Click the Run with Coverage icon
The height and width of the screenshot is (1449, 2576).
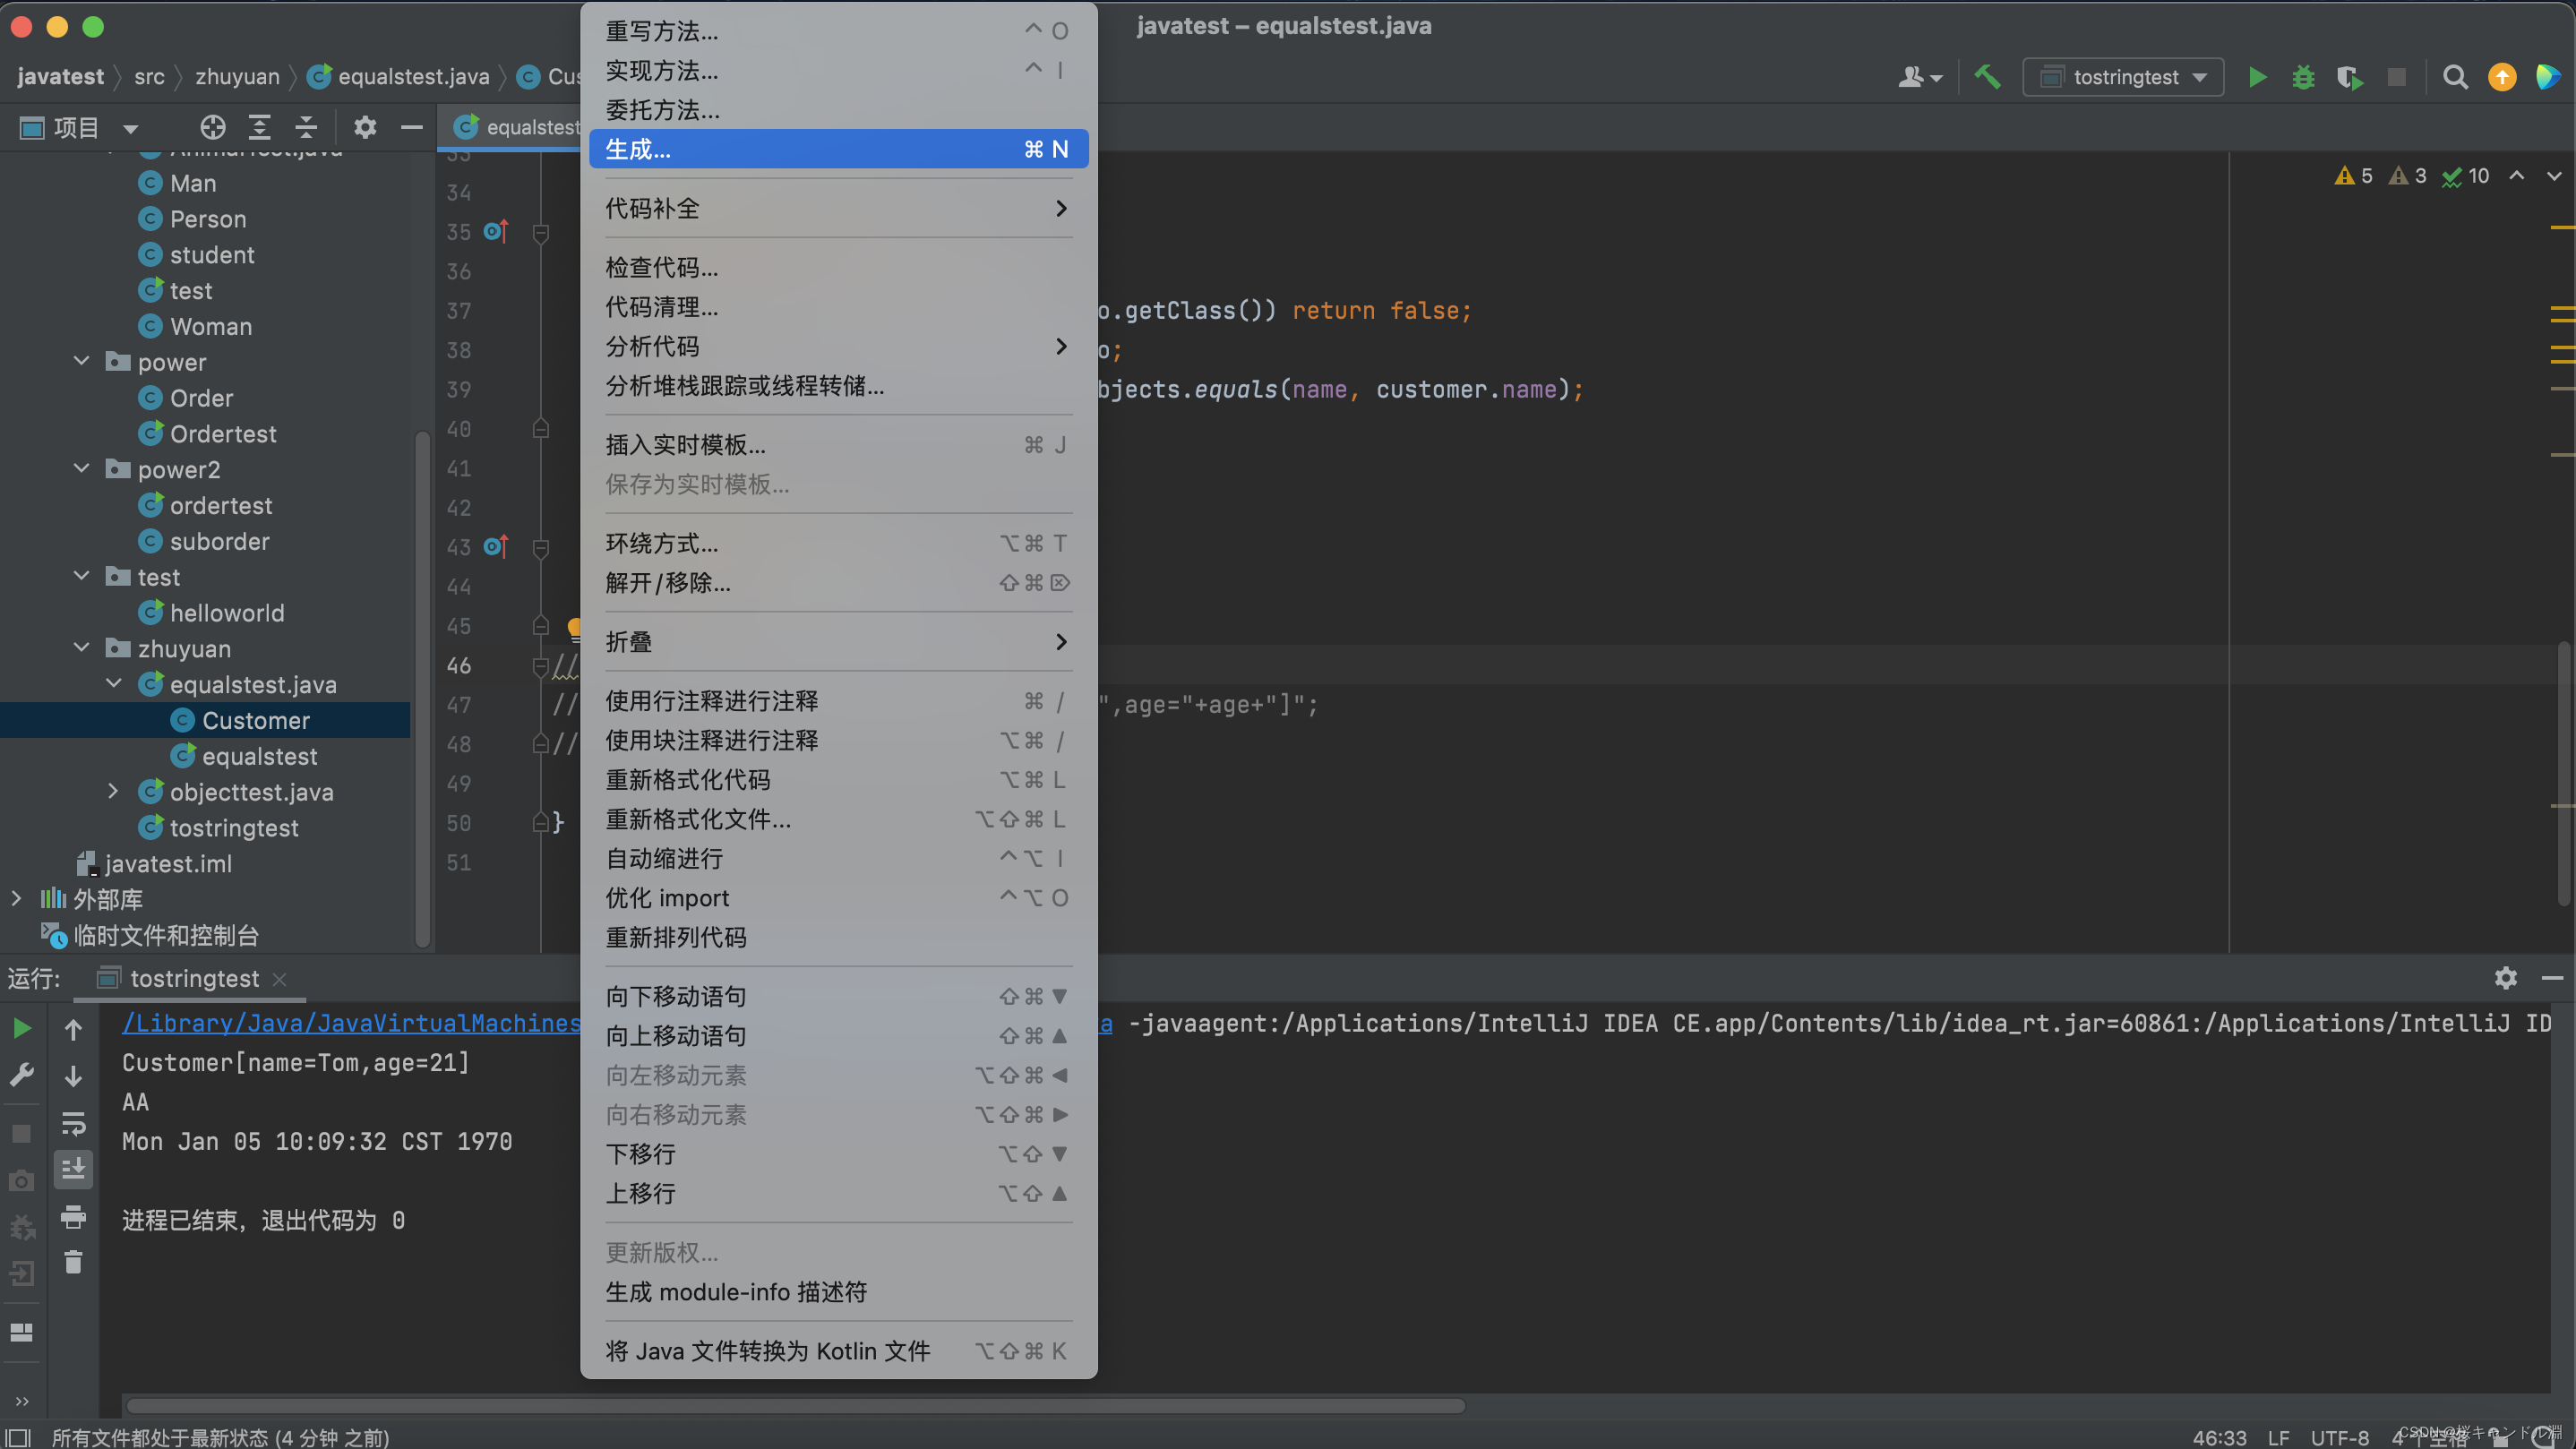(x=2349, y=77)
